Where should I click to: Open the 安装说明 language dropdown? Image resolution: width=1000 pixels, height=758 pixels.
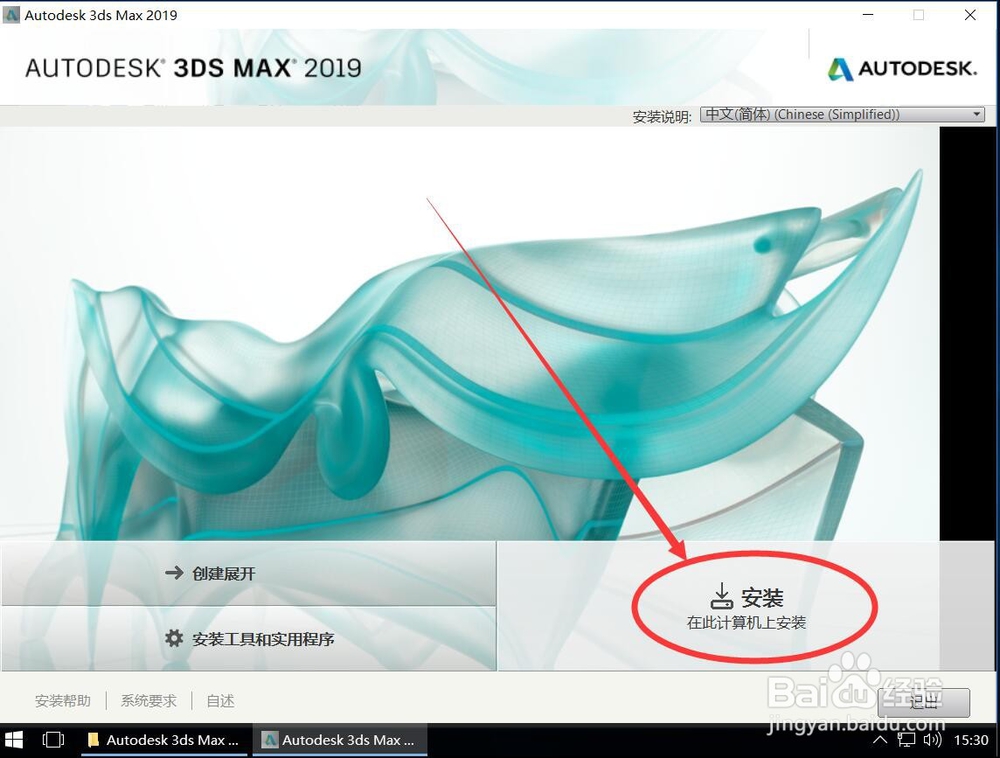[x=840, y=113]
